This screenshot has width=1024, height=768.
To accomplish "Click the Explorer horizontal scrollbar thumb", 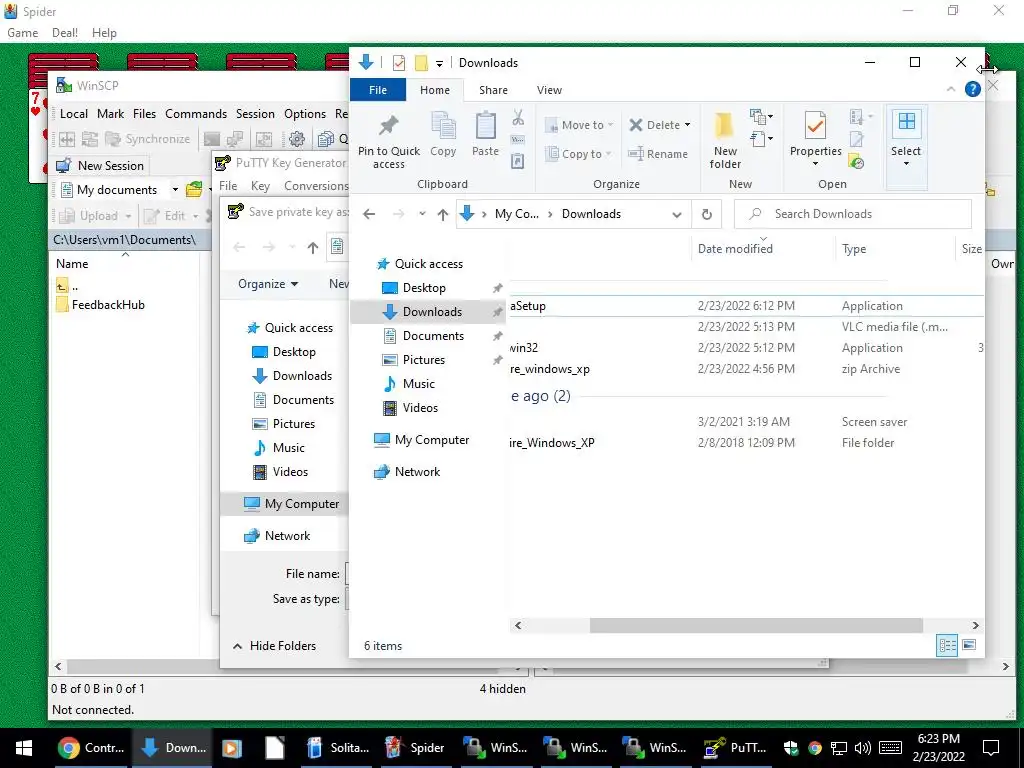I will pyautogui.click(x=756, y=626).
